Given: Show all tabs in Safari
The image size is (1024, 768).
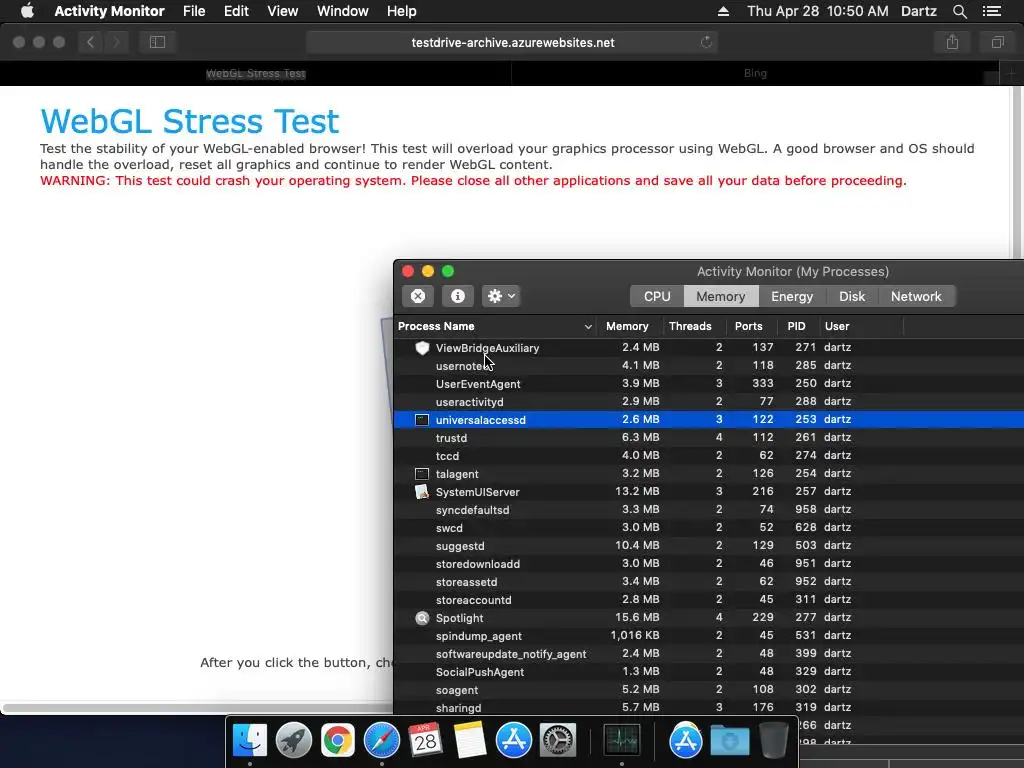Looking at the screenshot, I should tap(997, 42).
